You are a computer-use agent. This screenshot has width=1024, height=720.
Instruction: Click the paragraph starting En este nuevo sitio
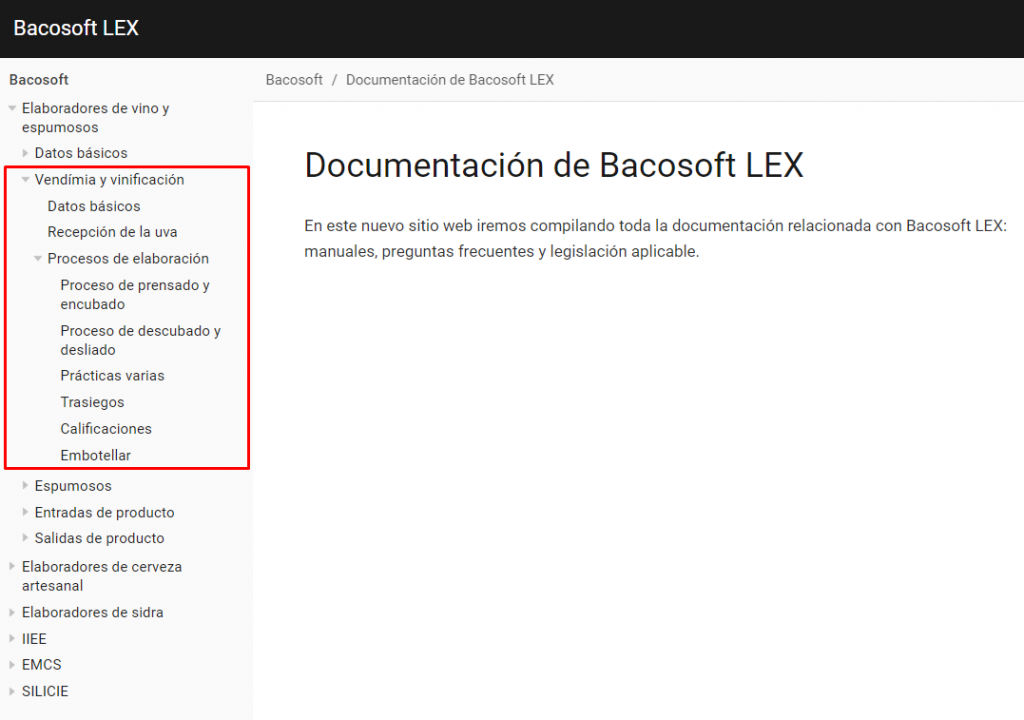(656, 238)
